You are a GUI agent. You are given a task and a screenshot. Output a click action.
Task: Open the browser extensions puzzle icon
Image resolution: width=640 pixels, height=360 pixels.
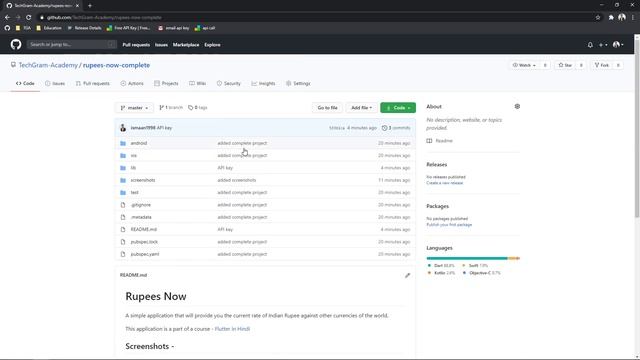click(611, 18)
